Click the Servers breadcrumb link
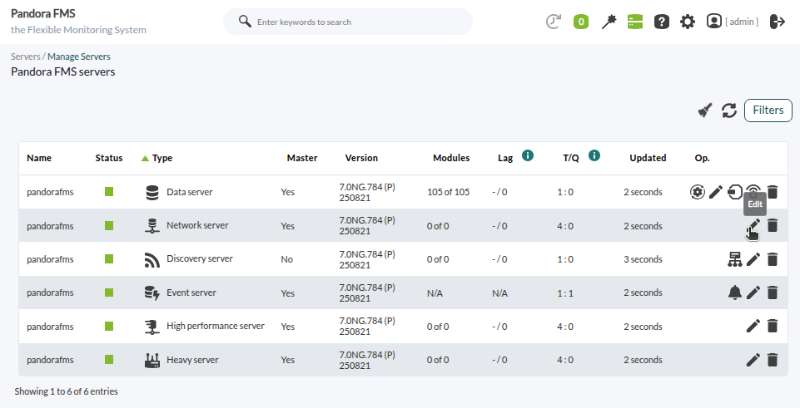Viewport: 800px width, 408px height. [x=25, y=57]
